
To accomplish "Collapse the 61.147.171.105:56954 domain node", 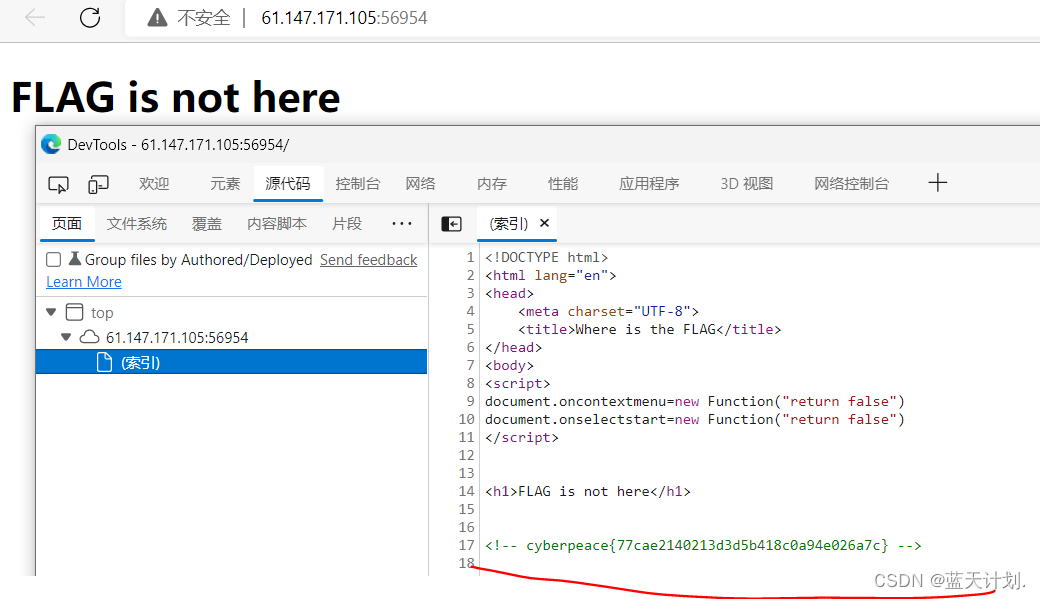I will 66,337.
